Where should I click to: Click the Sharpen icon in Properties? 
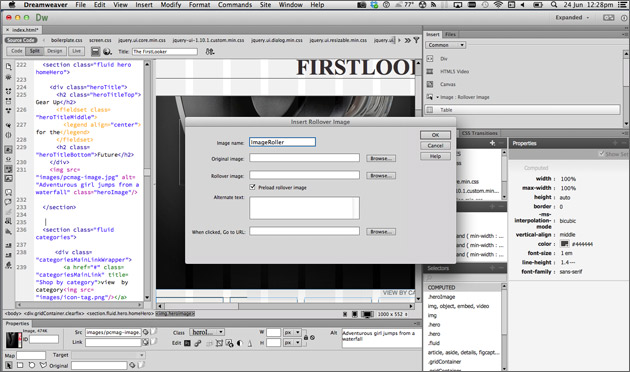[x=250, y=343]
